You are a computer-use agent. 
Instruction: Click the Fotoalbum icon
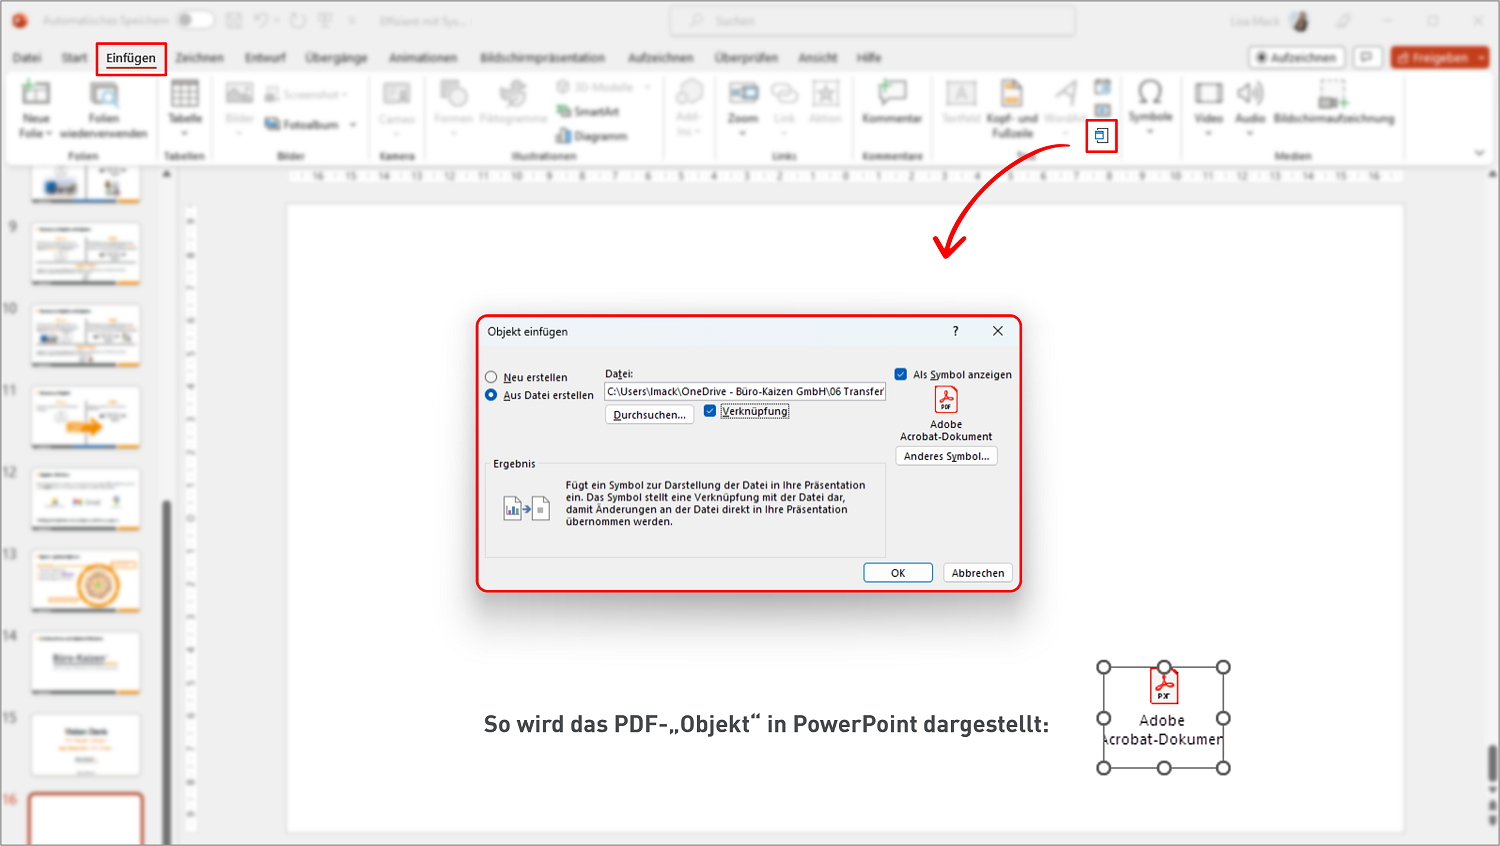(x=273, y=125)
